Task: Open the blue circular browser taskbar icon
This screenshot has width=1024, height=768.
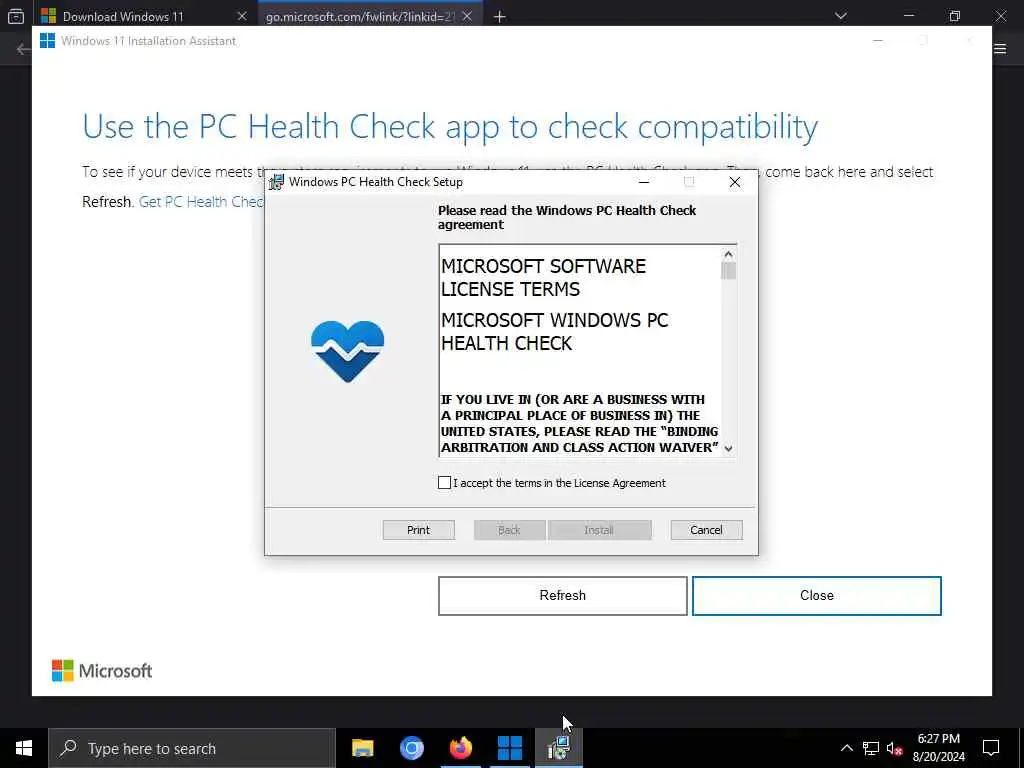Action: [411, 748]
